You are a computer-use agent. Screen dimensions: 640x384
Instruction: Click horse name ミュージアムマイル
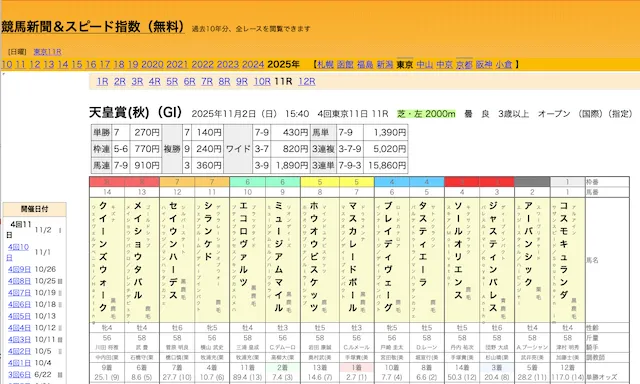click(x=279, y=257)
